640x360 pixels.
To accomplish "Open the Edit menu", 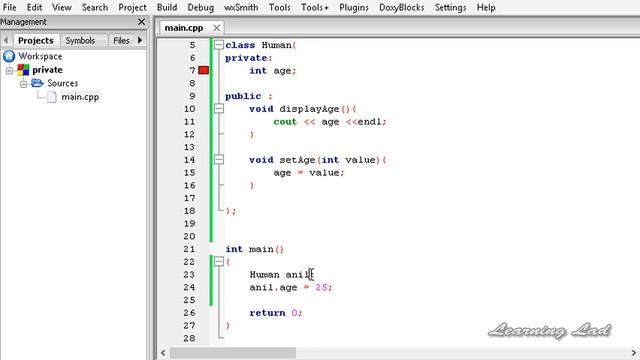I will 34,7.
